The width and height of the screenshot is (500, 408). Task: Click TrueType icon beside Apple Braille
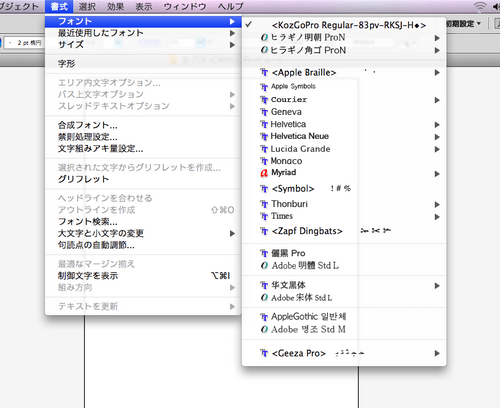(264, 72)
